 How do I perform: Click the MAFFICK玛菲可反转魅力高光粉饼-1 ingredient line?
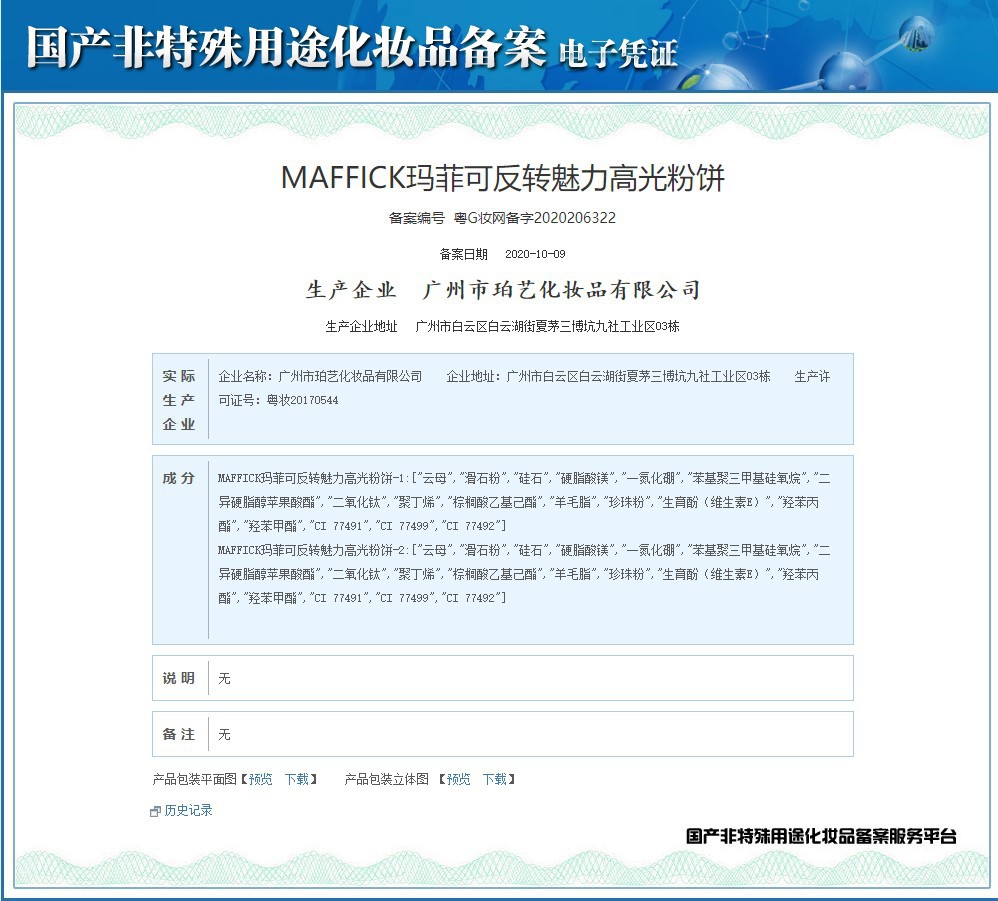(524, 502)
